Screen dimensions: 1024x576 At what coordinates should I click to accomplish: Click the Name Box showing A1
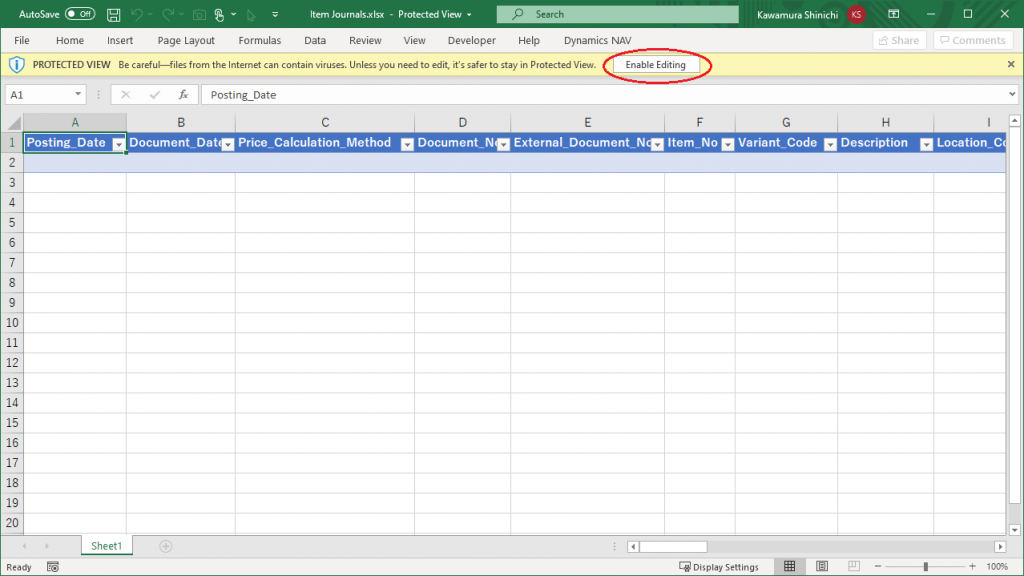[39, 95]
